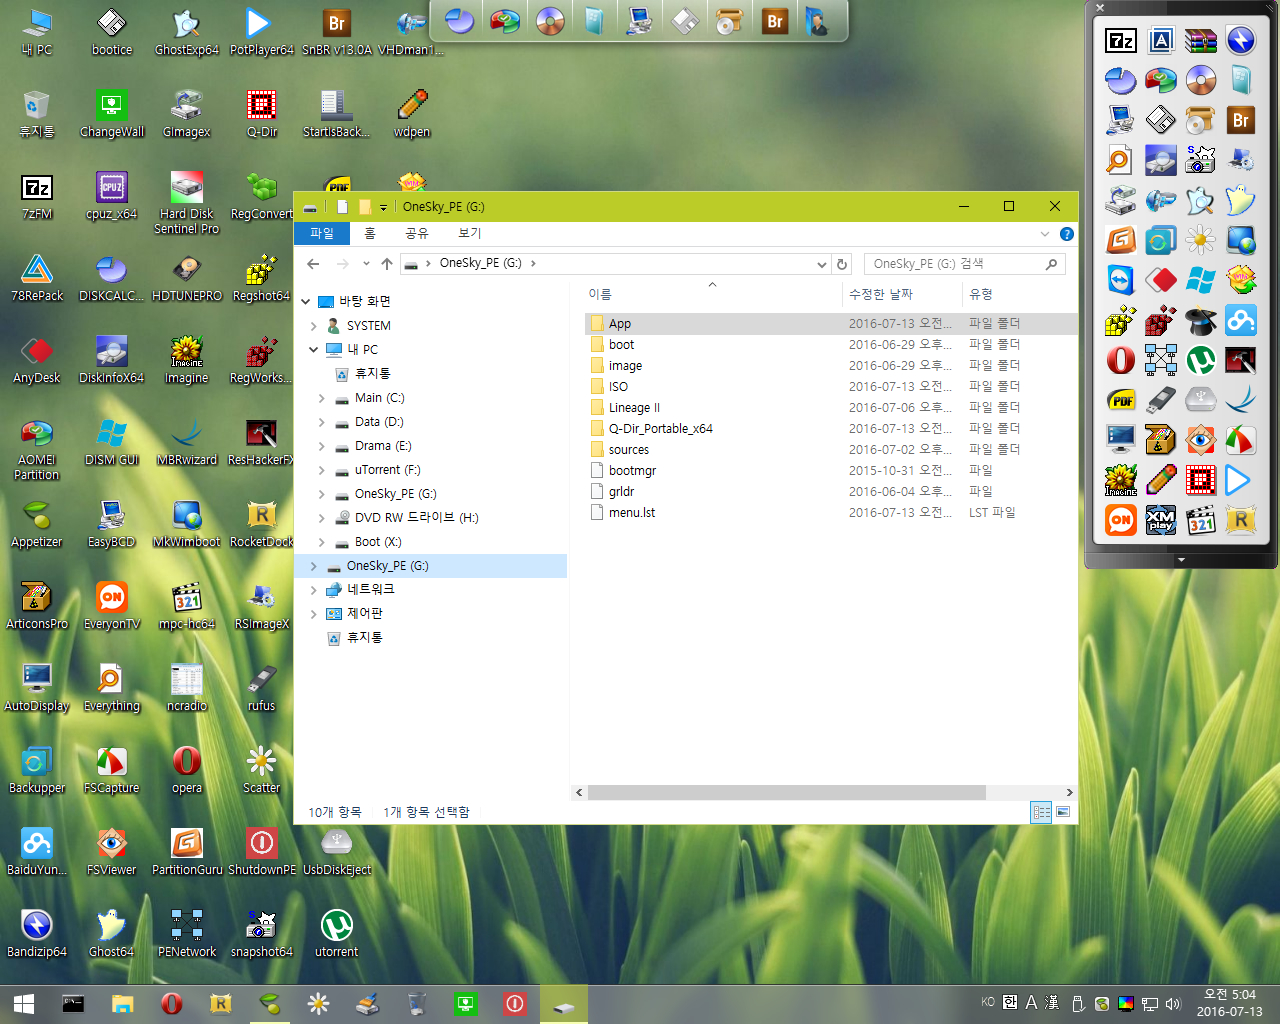The height and width of the screenshot is (1024, 1280).
Task: Open FSCapture desktop shortcut
Action: pyautogui.click(x=112, y=770)
